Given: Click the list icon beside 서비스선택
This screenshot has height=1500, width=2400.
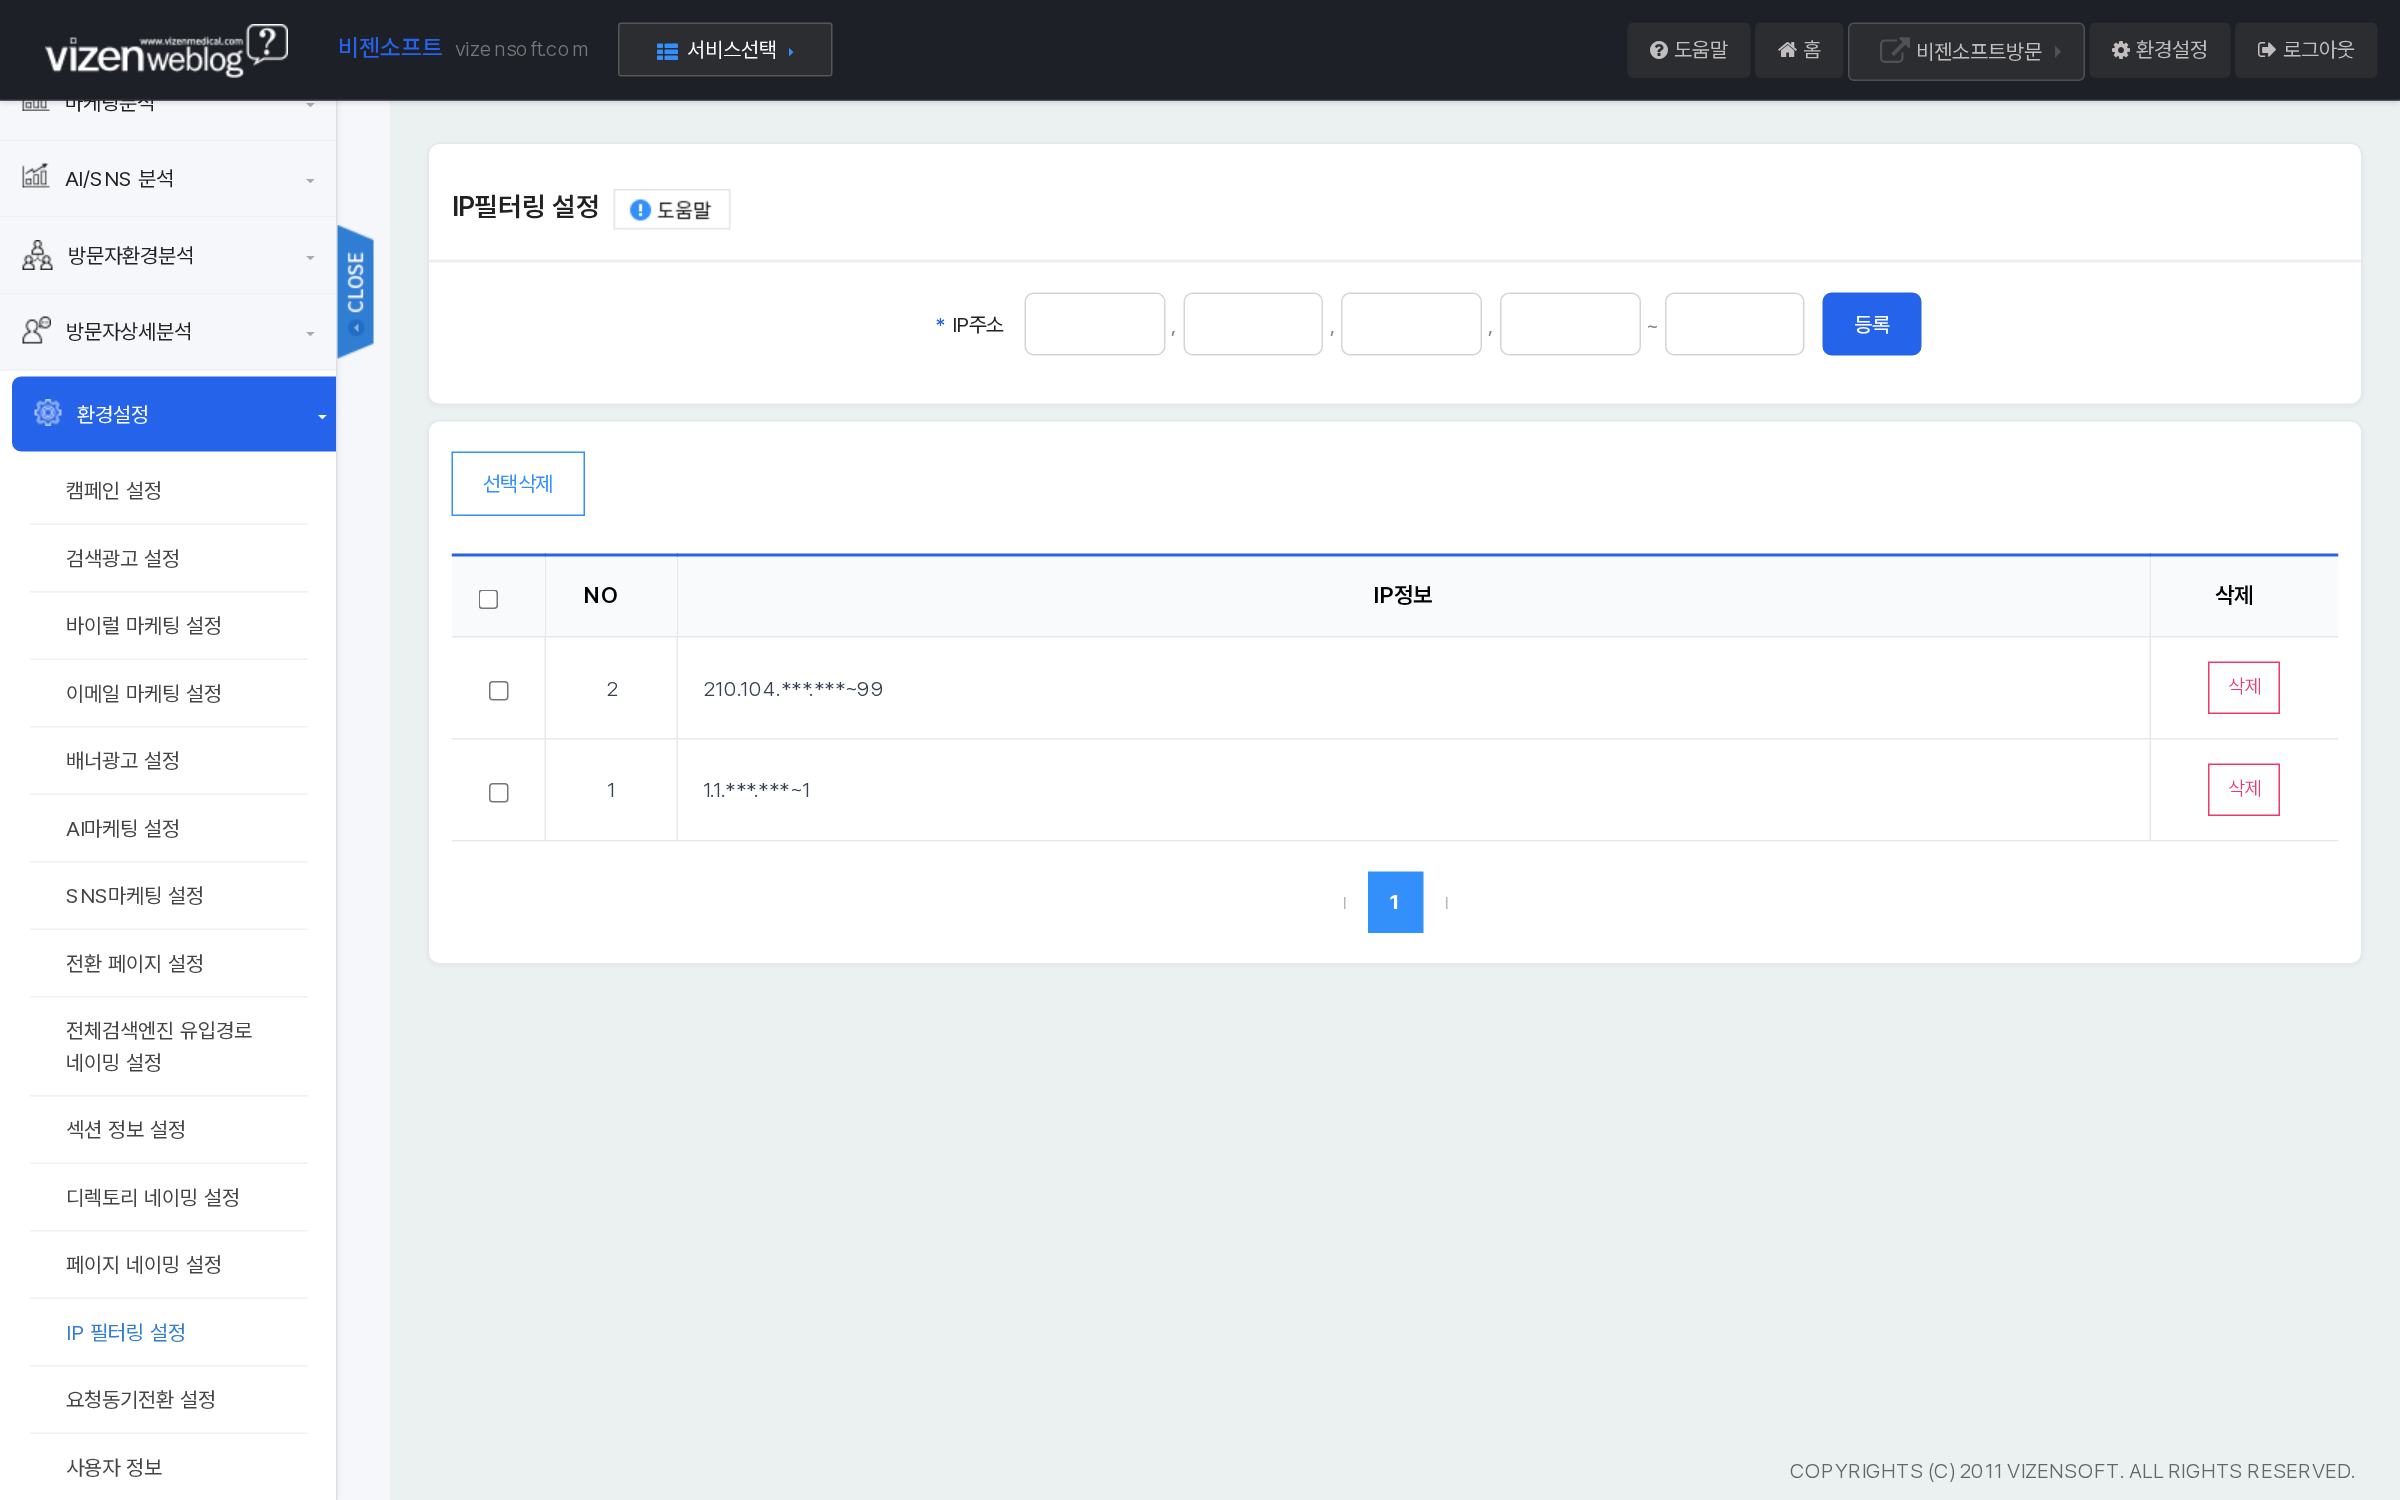Looking at the screenshot, I should tap(667, 50).
